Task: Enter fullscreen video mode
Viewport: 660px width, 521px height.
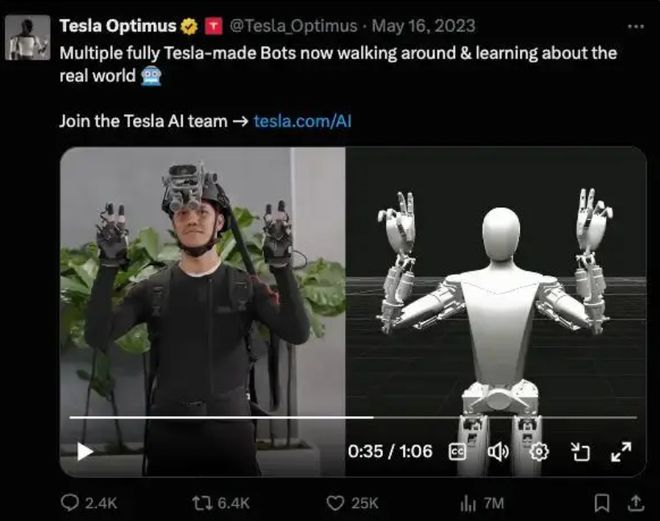Action: tap(621, 452)
